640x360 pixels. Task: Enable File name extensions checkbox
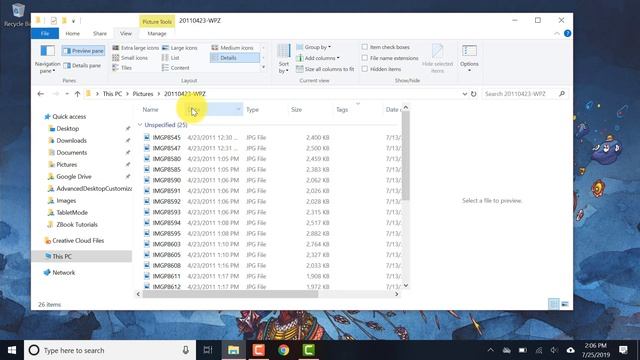[365, 58]
